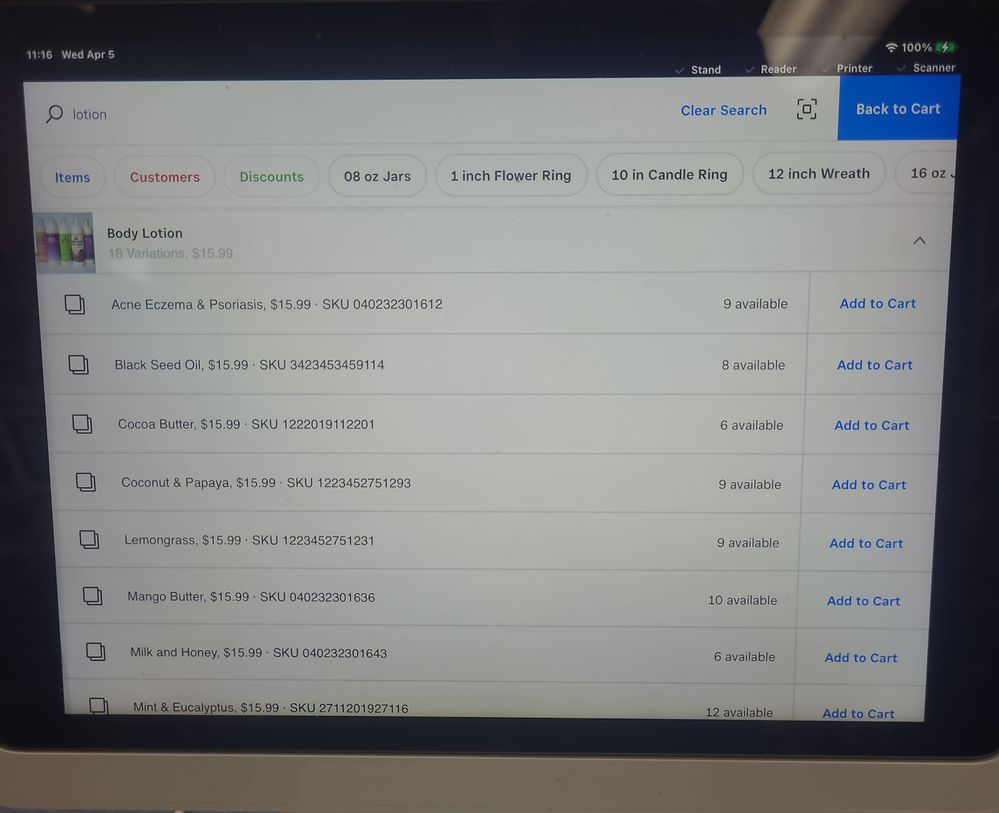Add Mint & Eucalyptus lotion to cart
Image resolution: width=999 pixels, height=813 pixels.
click(x=858, y=712)
